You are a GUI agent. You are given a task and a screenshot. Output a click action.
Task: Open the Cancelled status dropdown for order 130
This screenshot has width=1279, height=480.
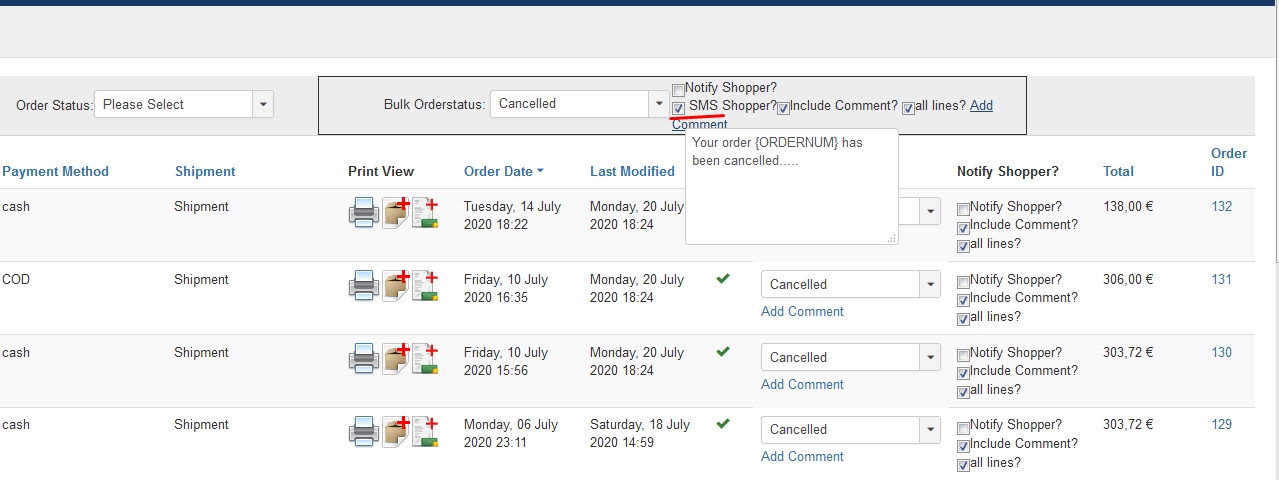click(851, 357)
